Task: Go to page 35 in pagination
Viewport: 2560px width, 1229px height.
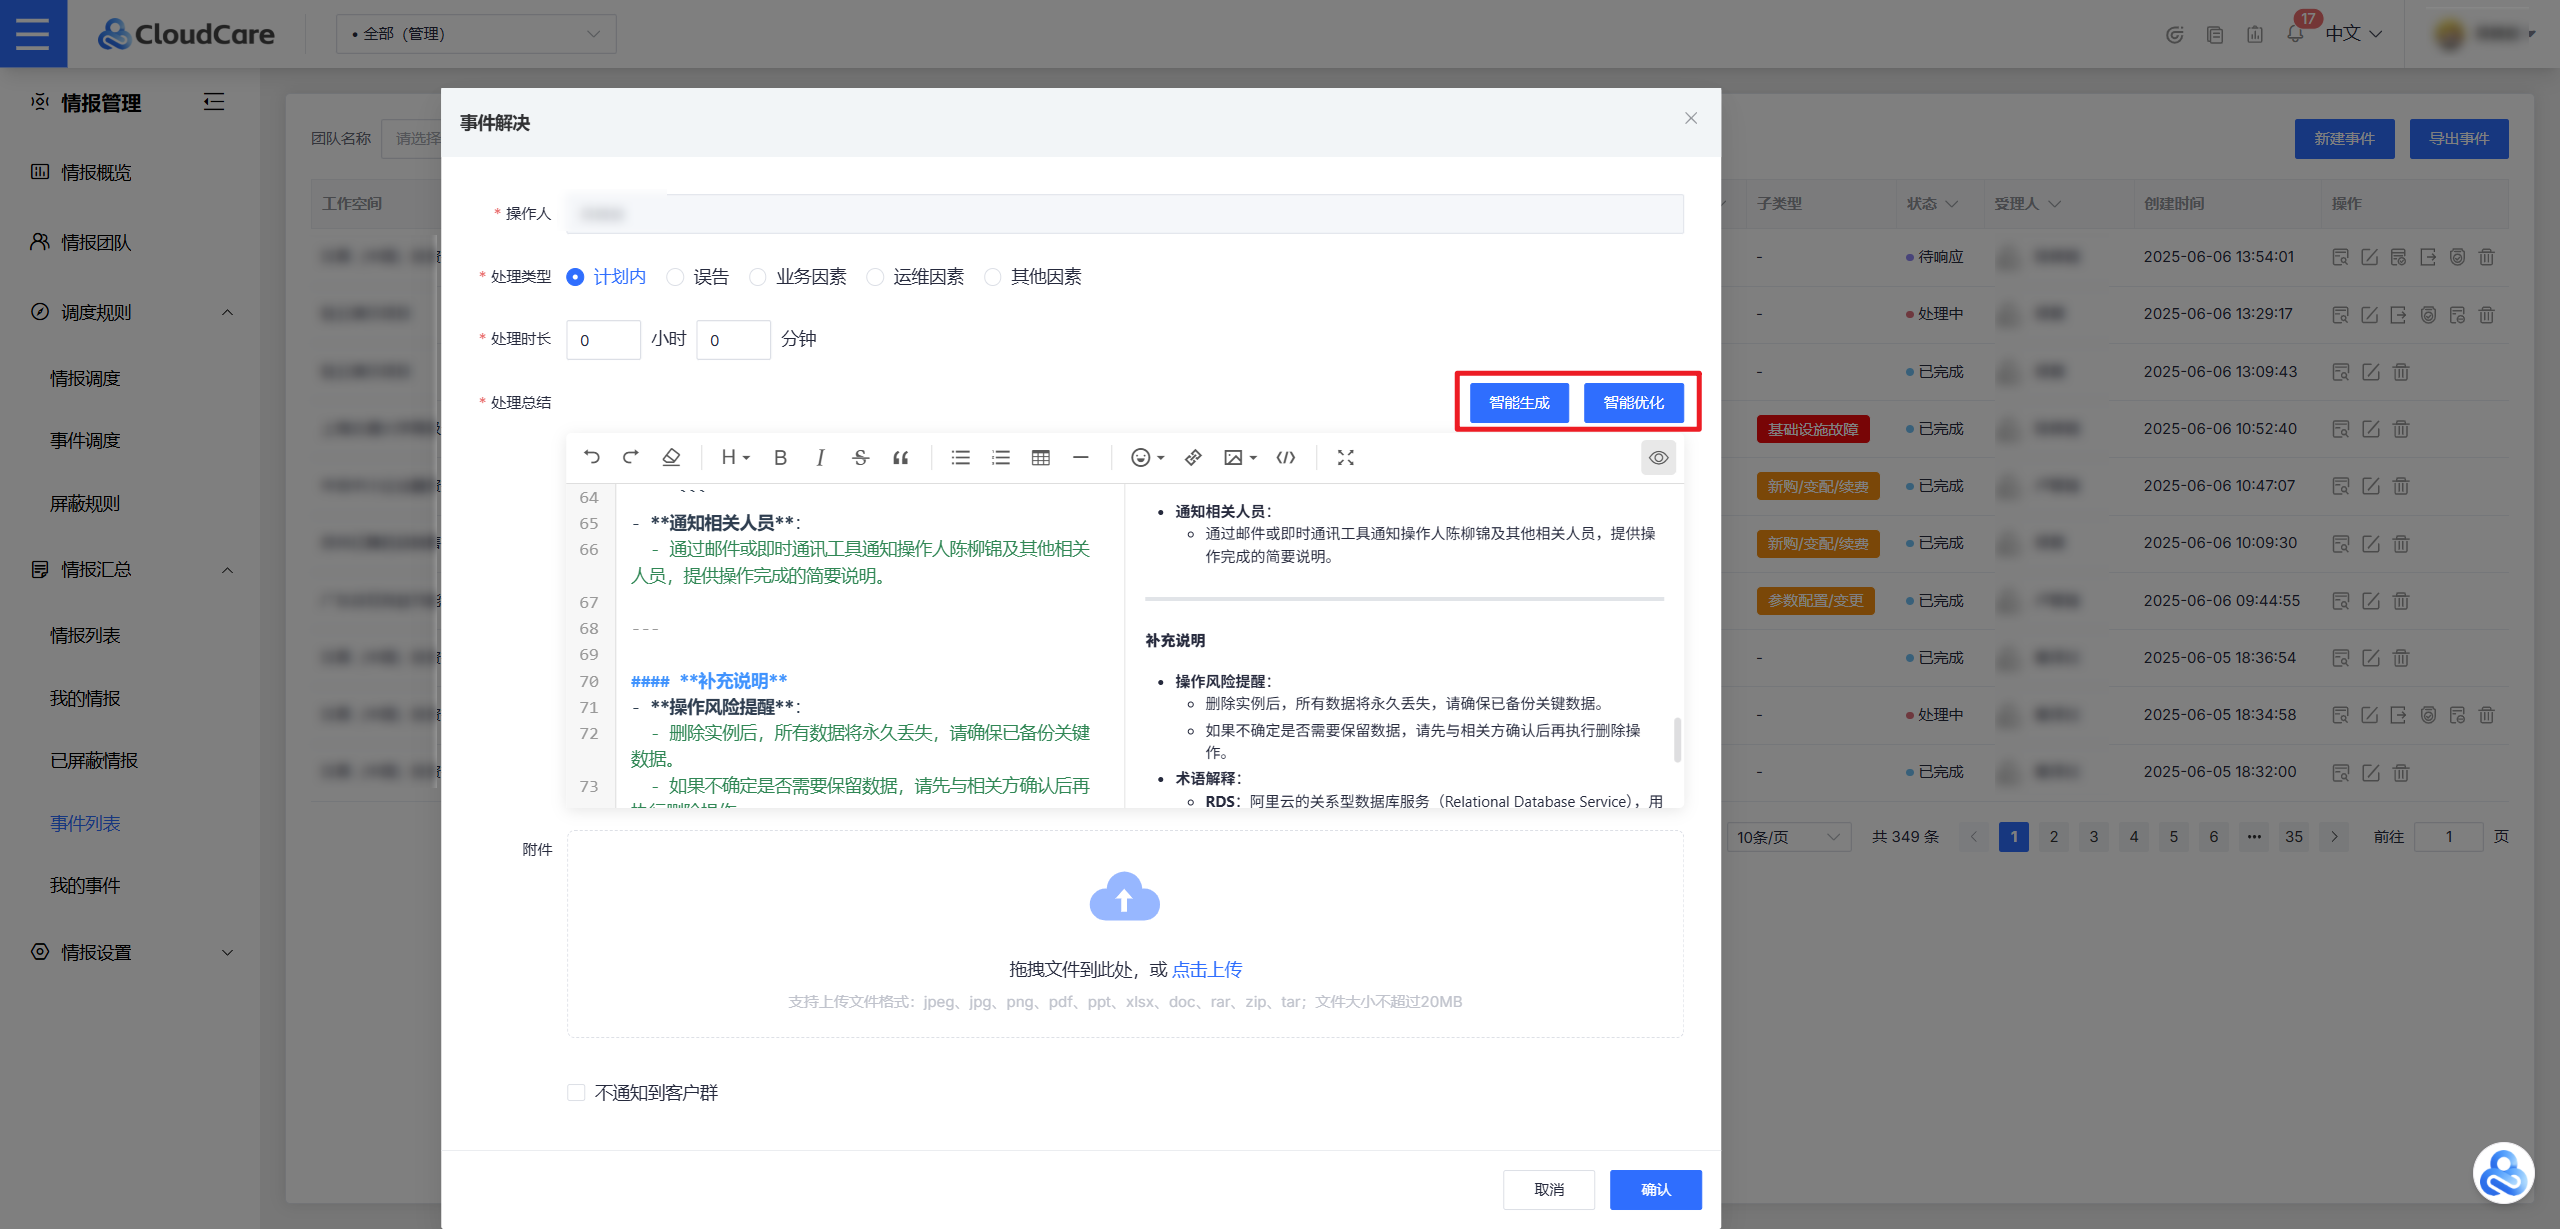Action: click(2294, 836)
